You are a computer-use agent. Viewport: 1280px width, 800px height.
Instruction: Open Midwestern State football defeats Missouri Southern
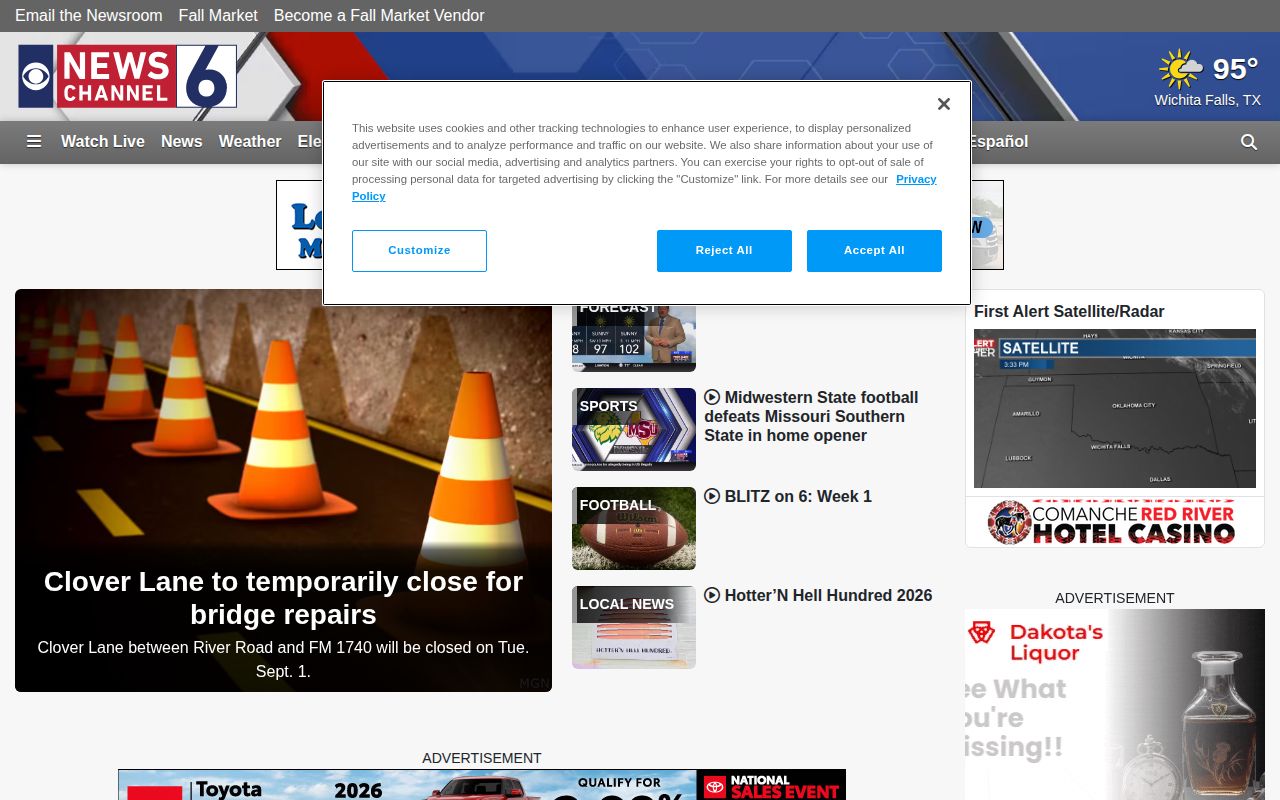811,416
